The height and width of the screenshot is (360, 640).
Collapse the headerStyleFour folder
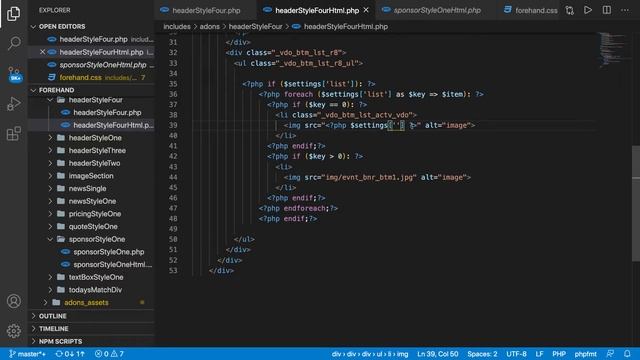pyautogui.click(x=92, y=100)
